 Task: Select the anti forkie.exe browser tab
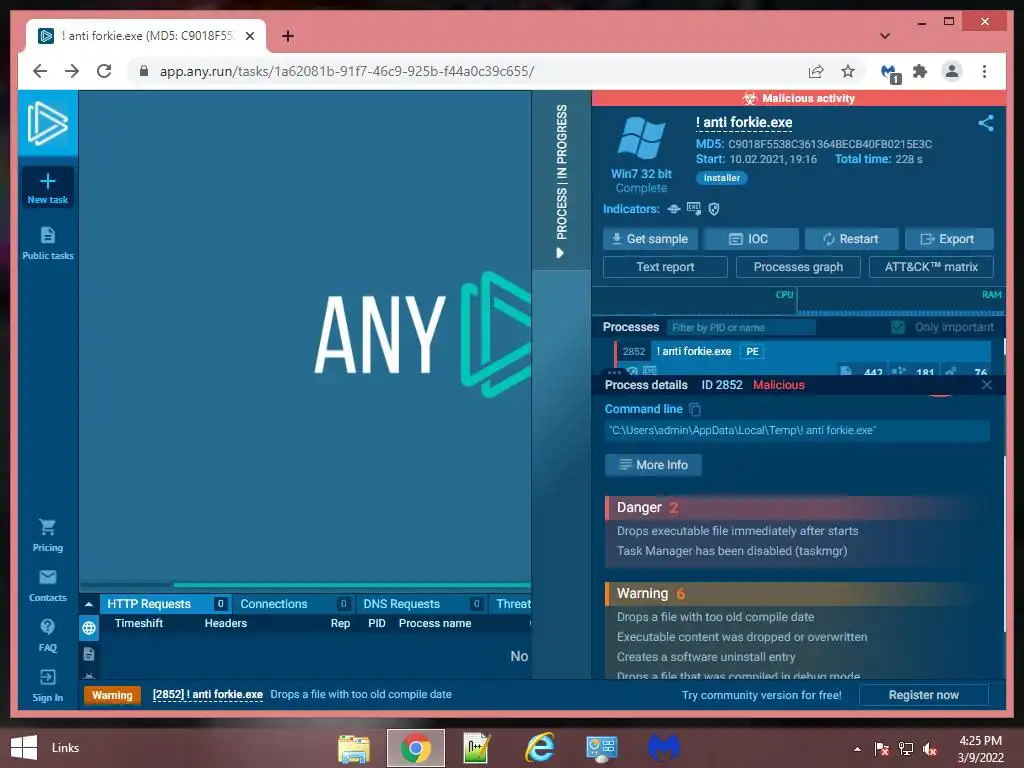tap(146, 36)
